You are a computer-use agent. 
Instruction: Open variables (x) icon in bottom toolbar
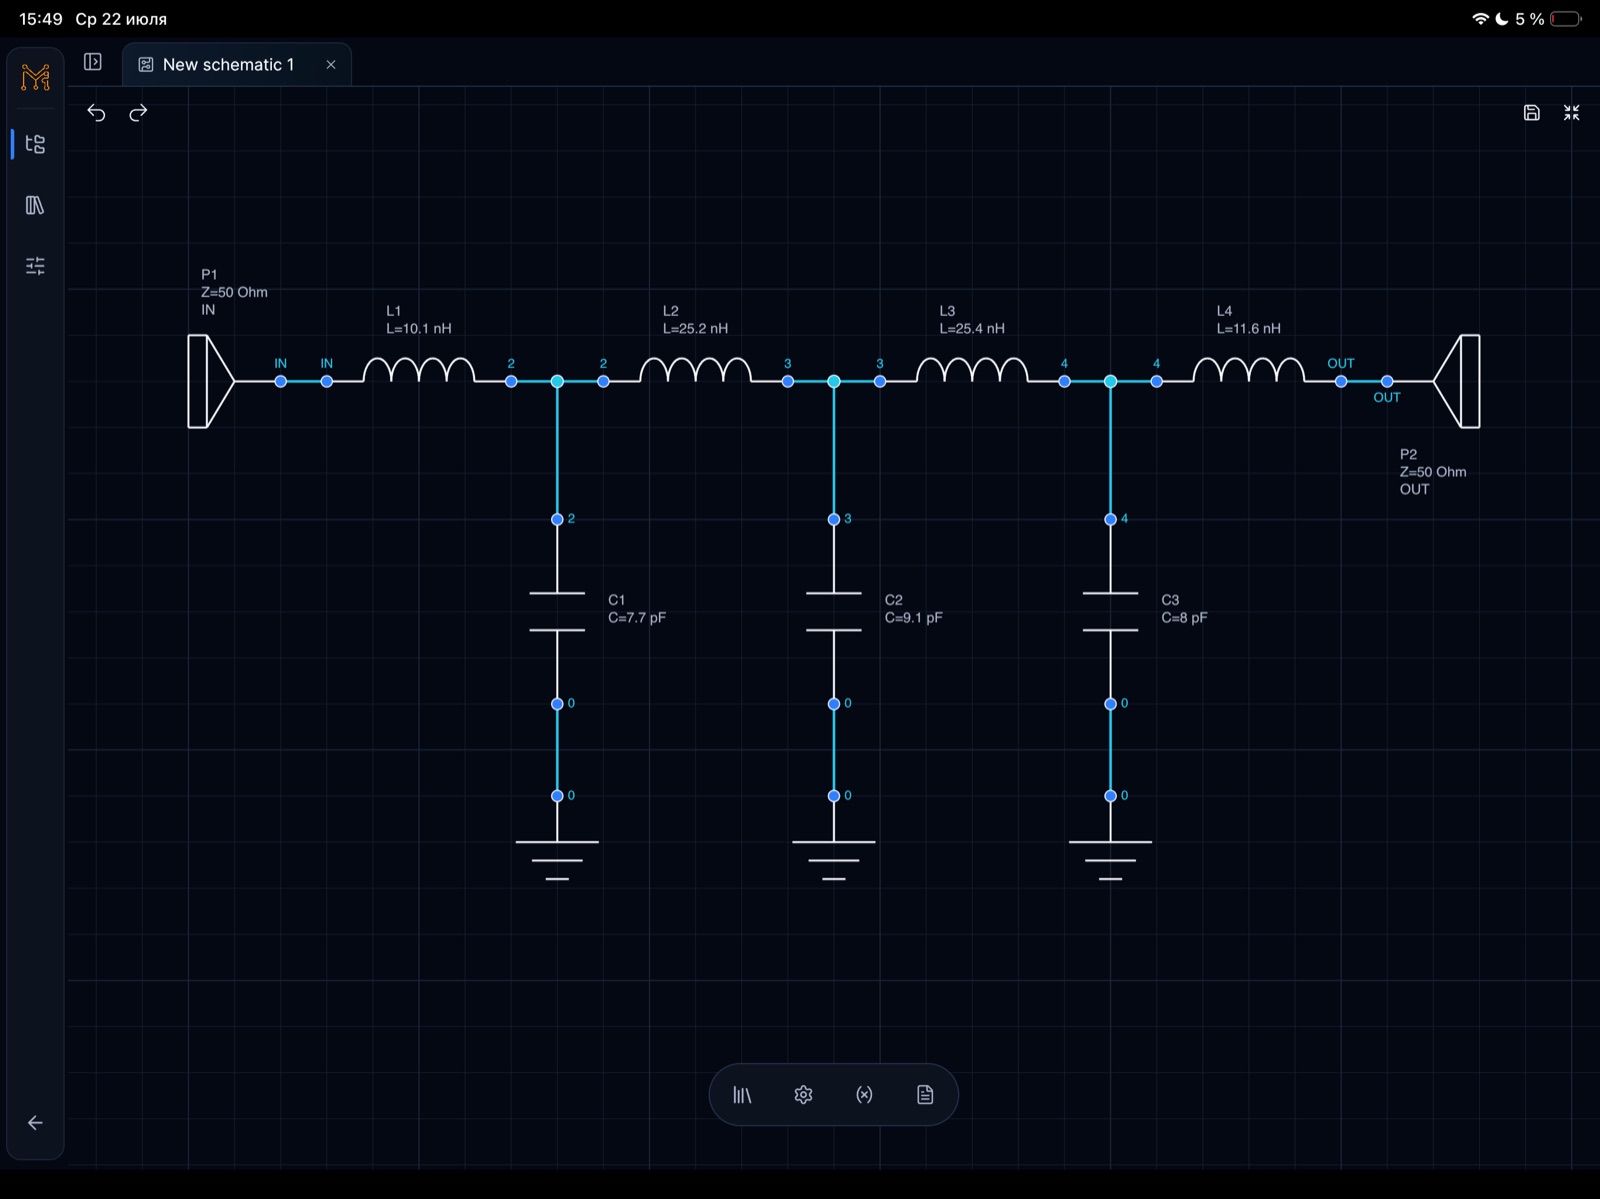[x=864, y=1095]
